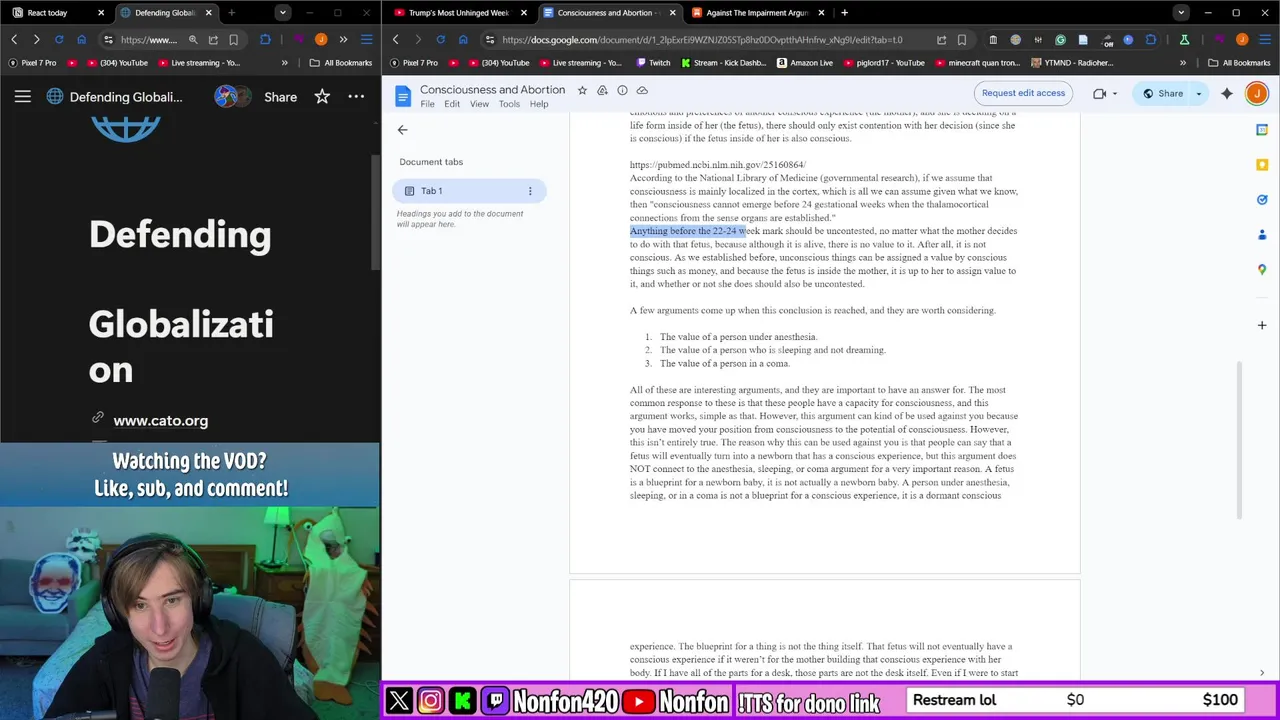Viewport: 1280px width, 720px height.
Task: Open the Tools menu in Docs
Action: (x=509, y=104)
